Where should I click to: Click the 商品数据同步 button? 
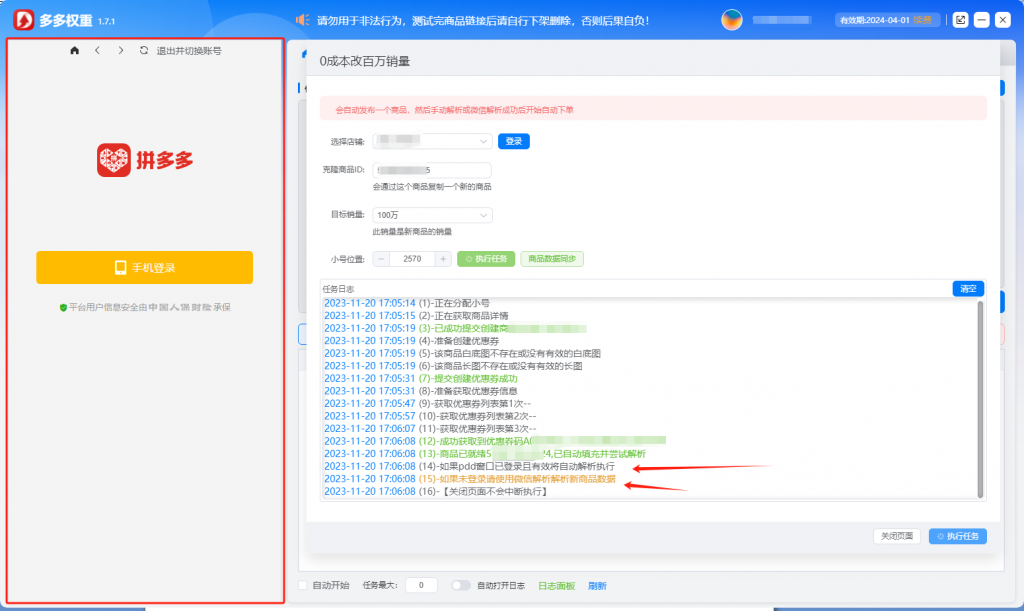552,259
